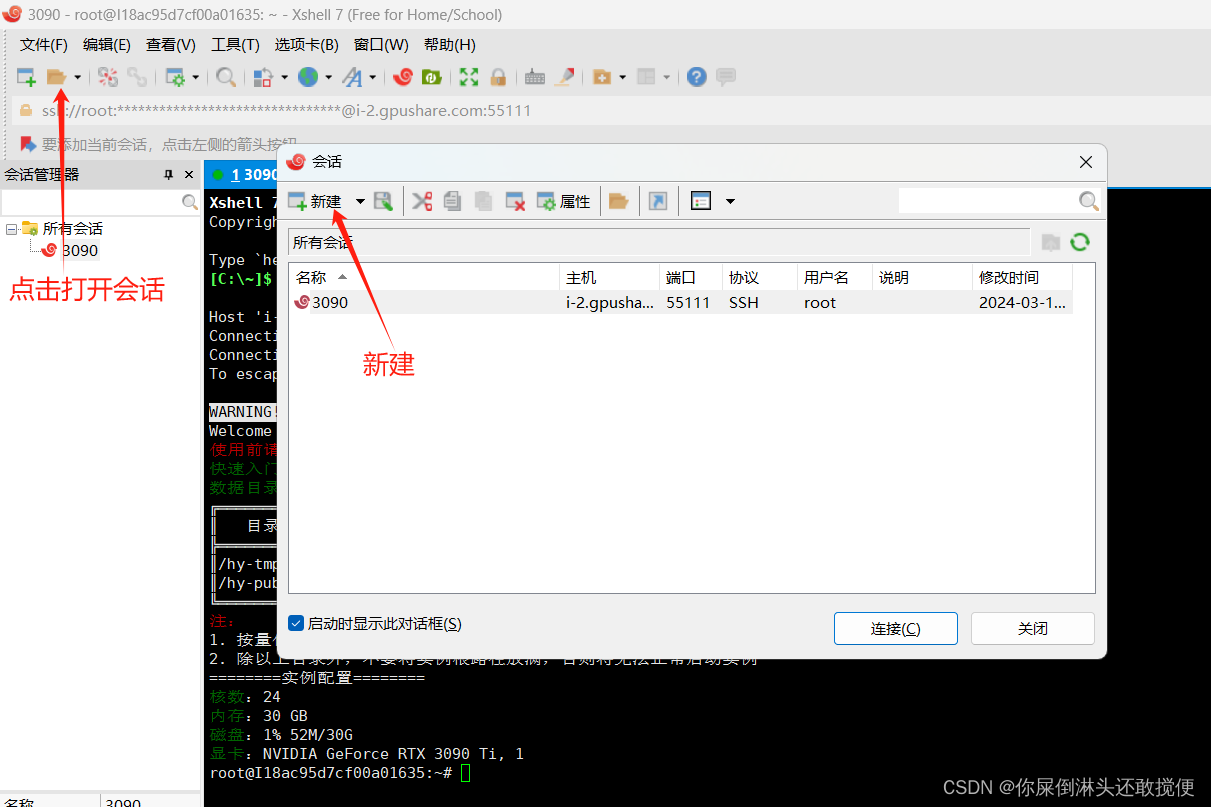Click the search field in the sessions dialog
The width and height of the screenshot is (1211, 807).
pos(987,201)
